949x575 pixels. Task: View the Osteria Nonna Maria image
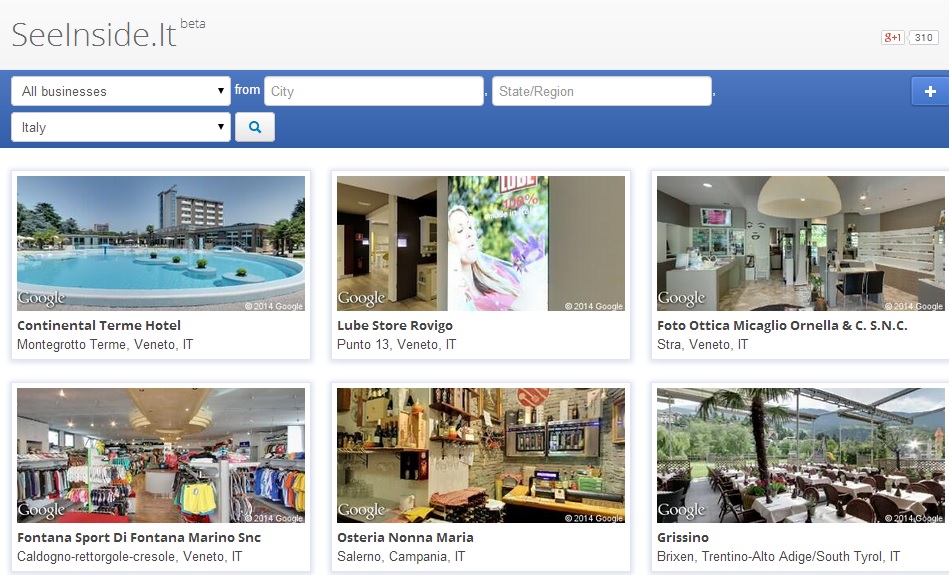[x=480, y=455]
